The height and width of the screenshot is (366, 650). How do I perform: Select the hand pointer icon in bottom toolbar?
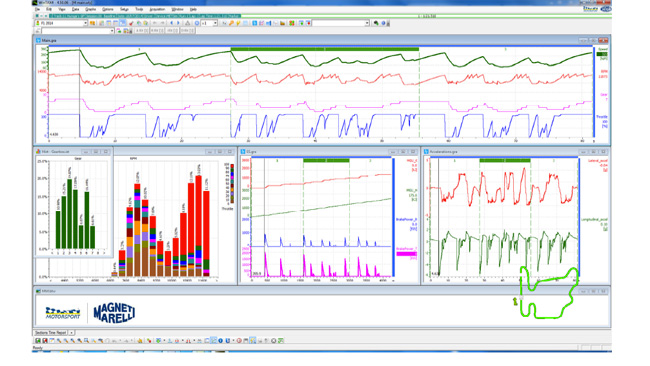pos(140,341)
